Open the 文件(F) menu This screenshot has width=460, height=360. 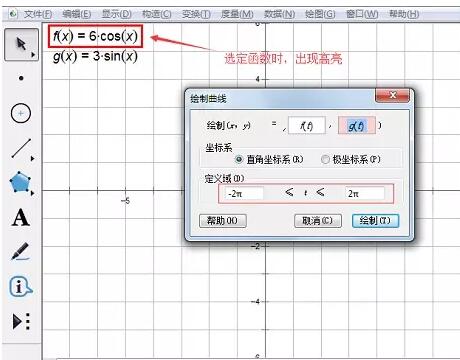click(38, 14)
